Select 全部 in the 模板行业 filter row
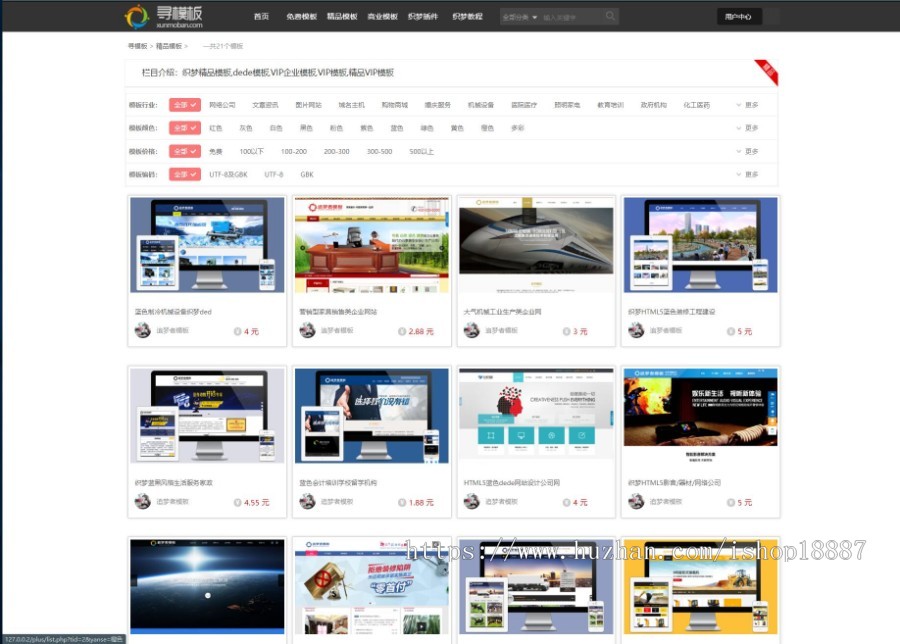Screen dimensions: 900x644 point(184,105)
